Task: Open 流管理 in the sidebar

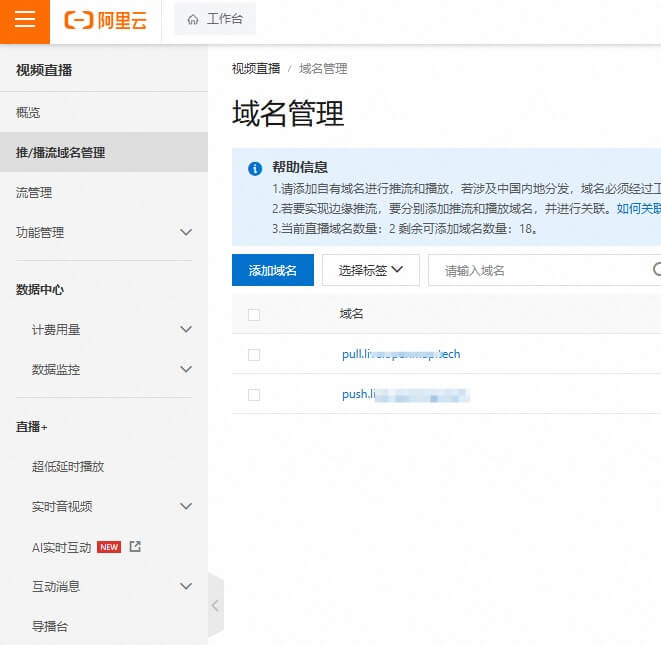Action: (34, 192)
